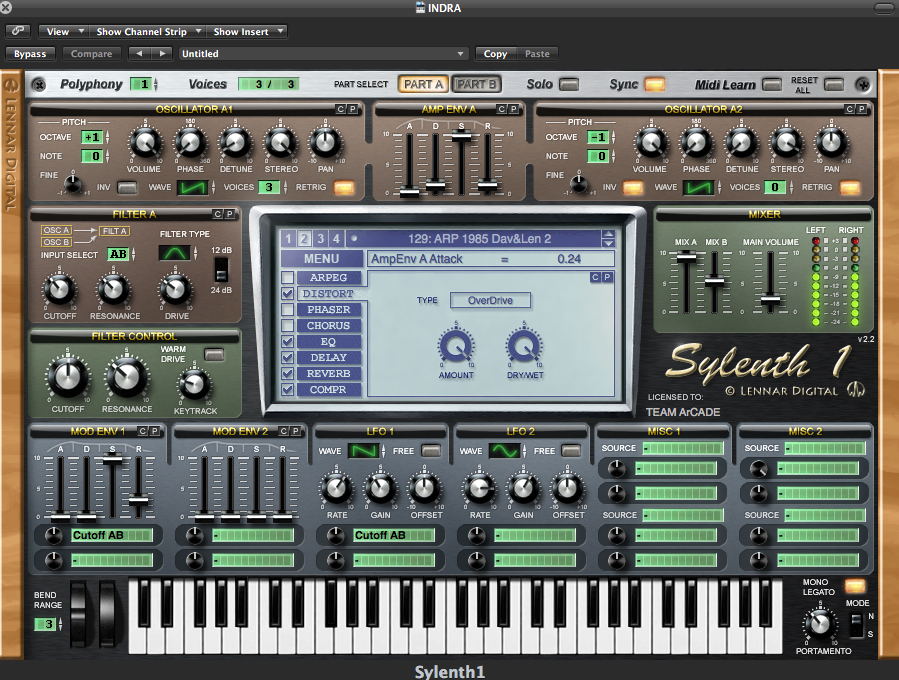Click the link icon in the plugin header

click(18, 31)
